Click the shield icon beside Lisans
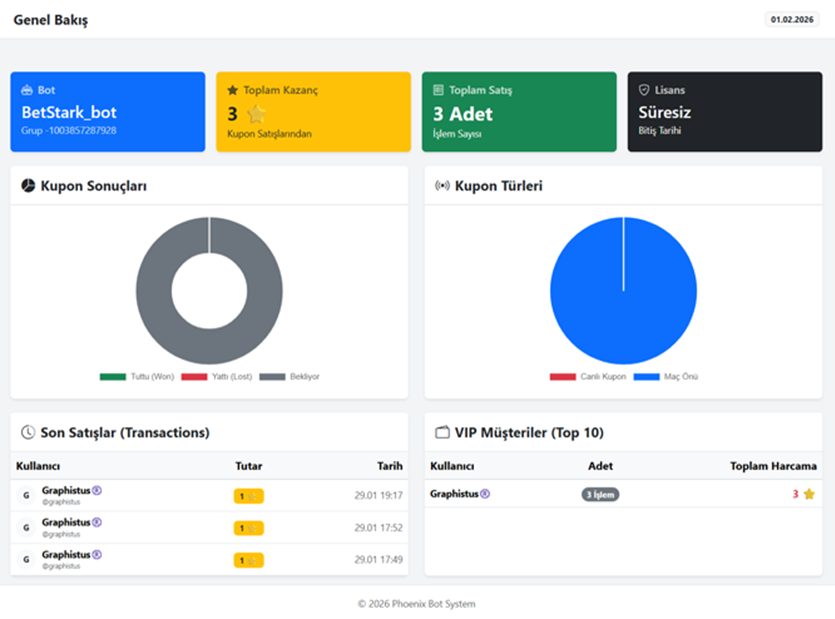The width and height of the screenshot is (835, 619). pos(644,90)
